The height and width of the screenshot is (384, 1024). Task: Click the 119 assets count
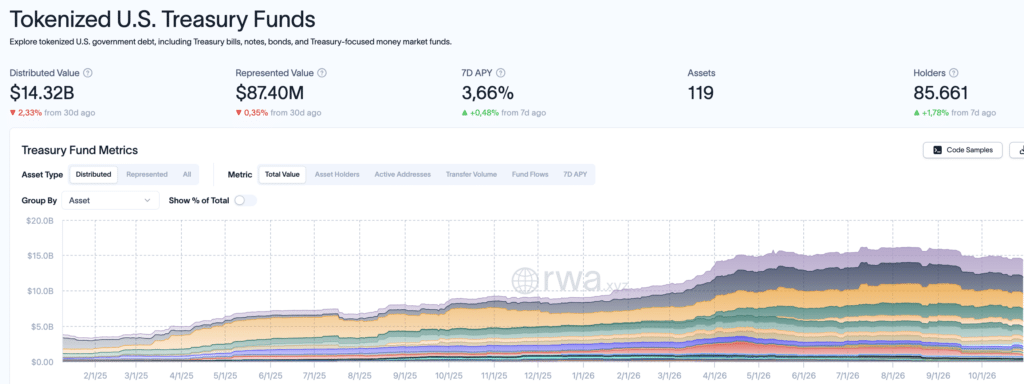(700, 93)
